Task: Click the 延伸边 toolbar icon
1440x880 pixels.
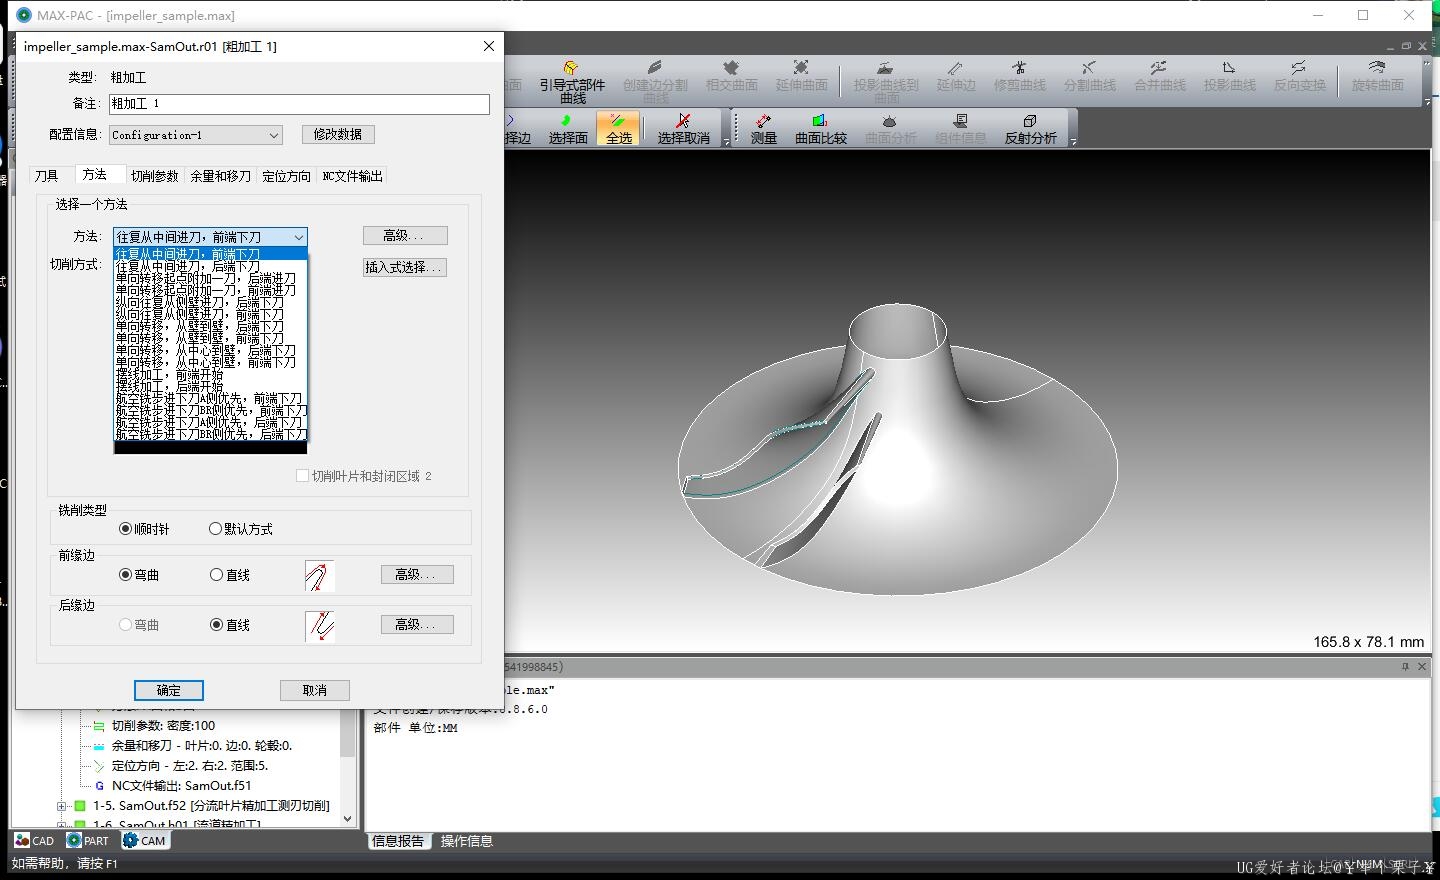Action: pos(955,76)
